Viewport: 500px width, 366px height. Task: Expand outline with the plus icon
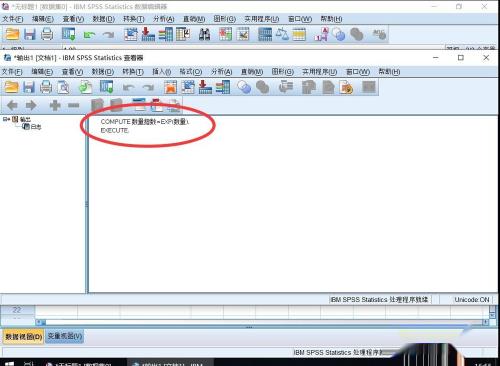coord(55,106)
